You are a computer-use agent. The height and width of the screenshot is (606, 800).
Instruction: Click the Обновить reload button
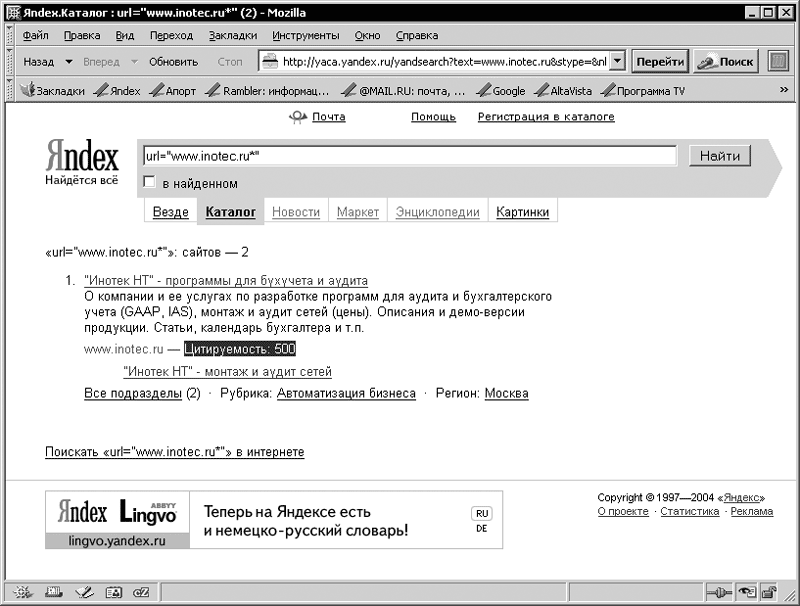click(x=173, y=62)
